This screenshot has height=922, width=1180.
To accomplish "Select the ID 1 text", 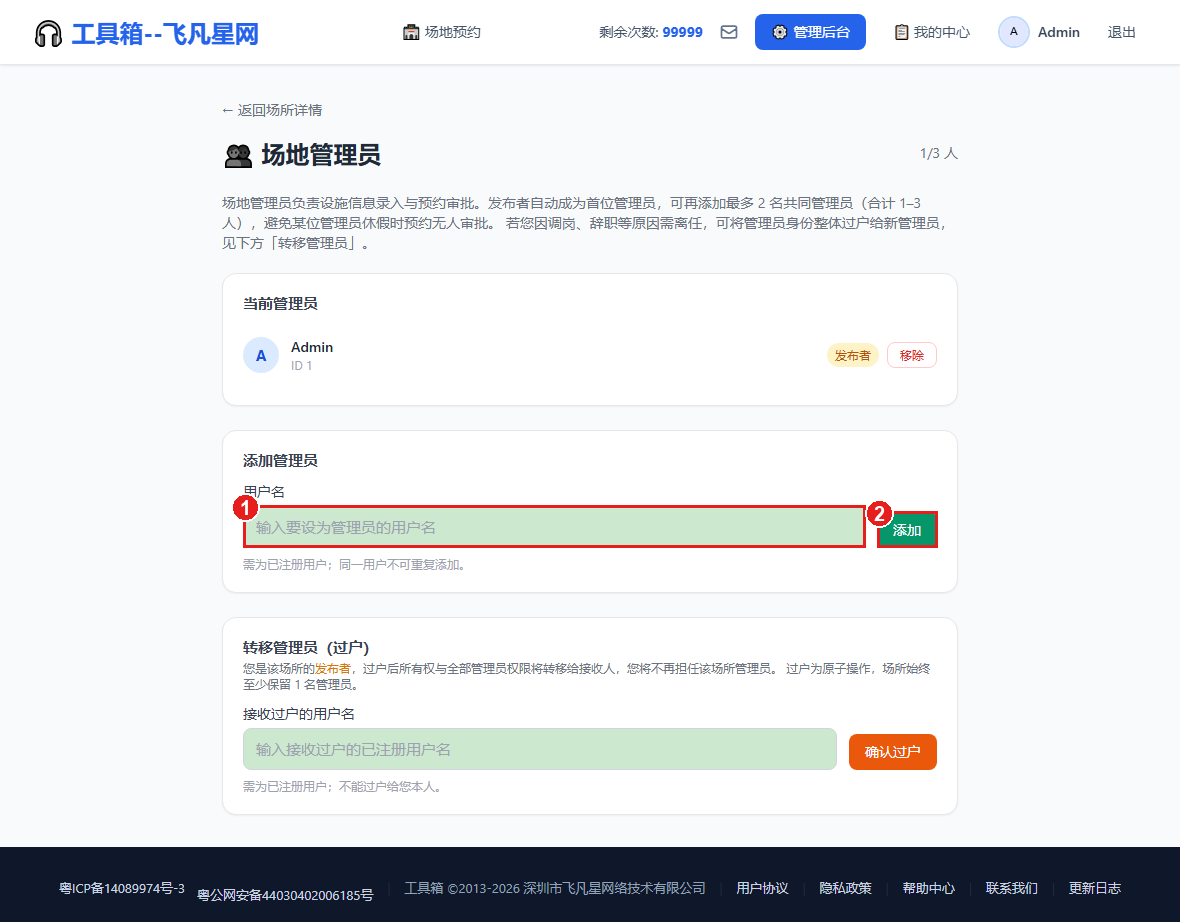I will click(x=301, y=366).
